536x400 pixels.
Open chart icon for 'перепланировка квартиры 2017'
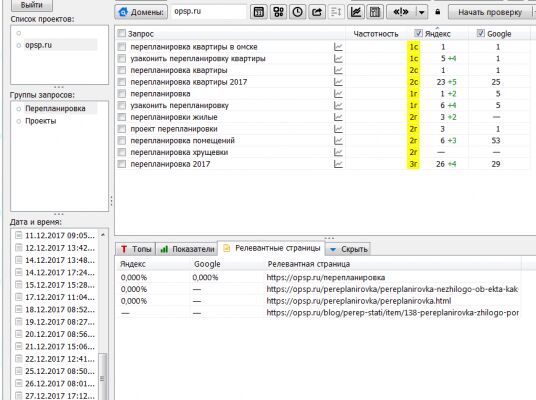338,82
